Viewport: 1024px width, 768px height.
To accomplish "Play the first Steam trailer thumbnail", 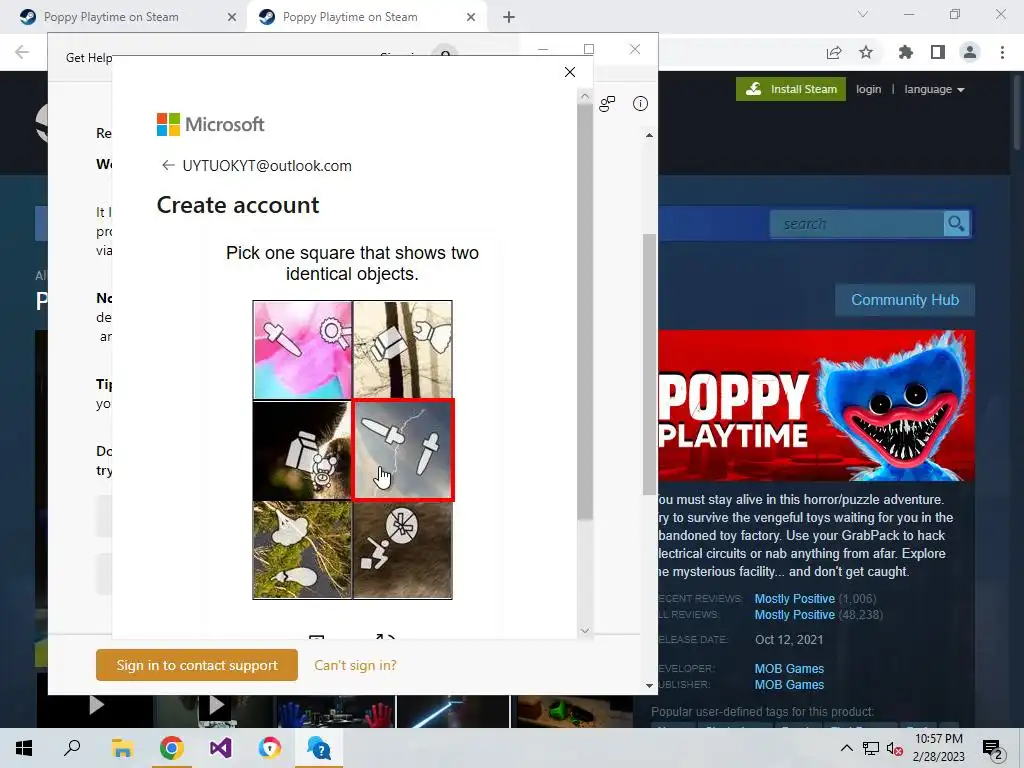I will click(96, 705).
